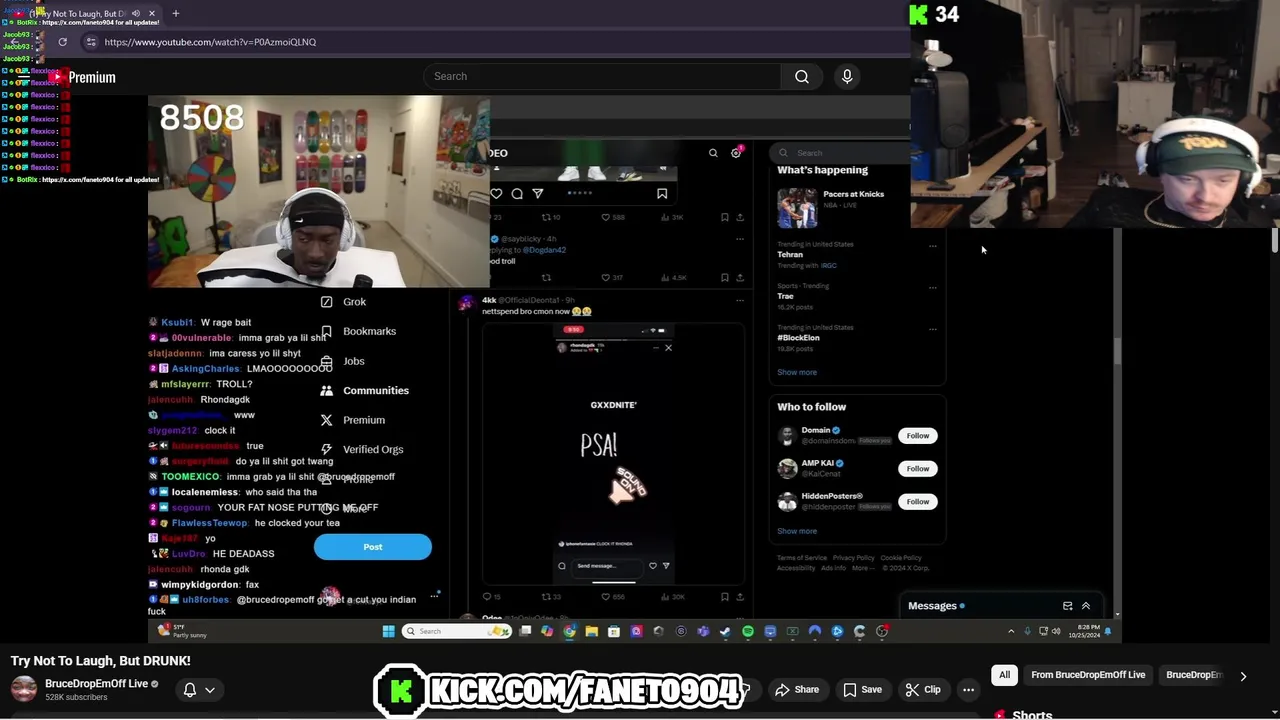This screenshot has width=1280, height=720.
Task: Open Spotify from the Windows taskbar
Action: [x=748, y=631]
